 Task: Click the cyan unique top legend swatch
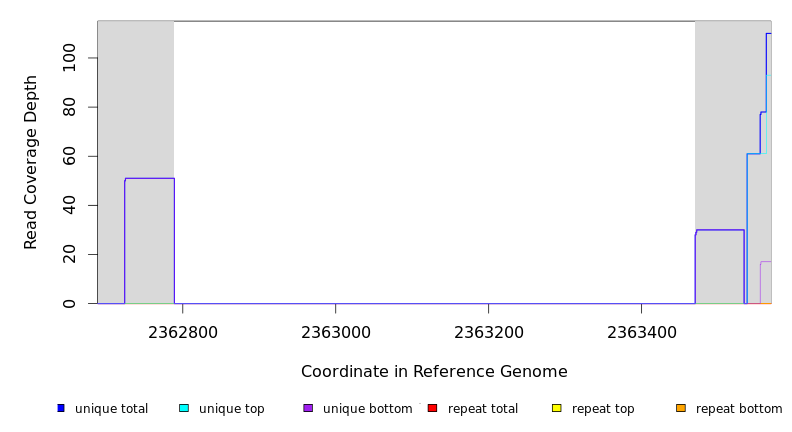point(184,408)
